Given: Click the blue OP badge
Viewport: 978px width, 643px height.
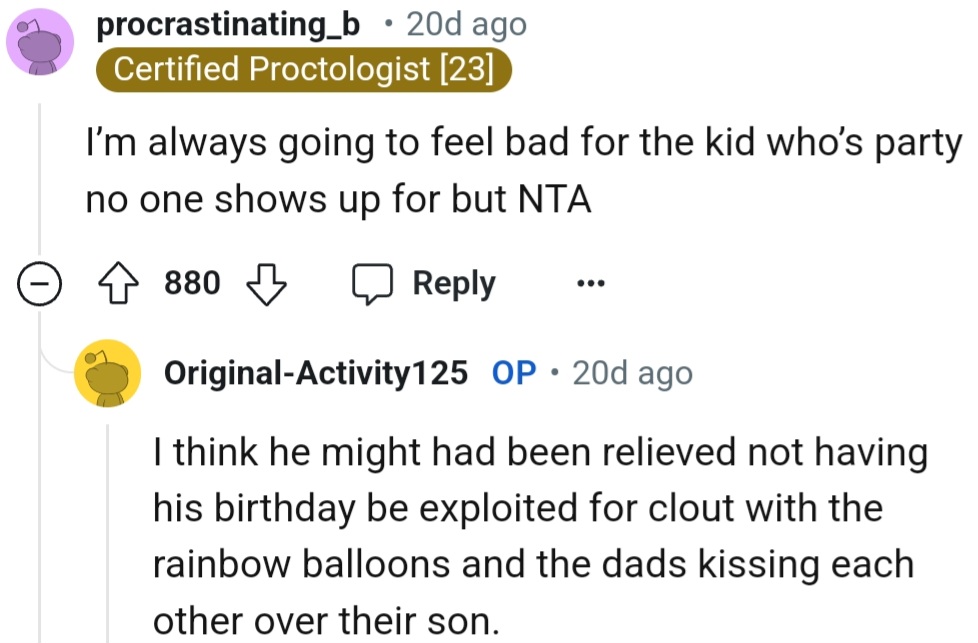Looking at the screenshot, I should coord(515,374).
